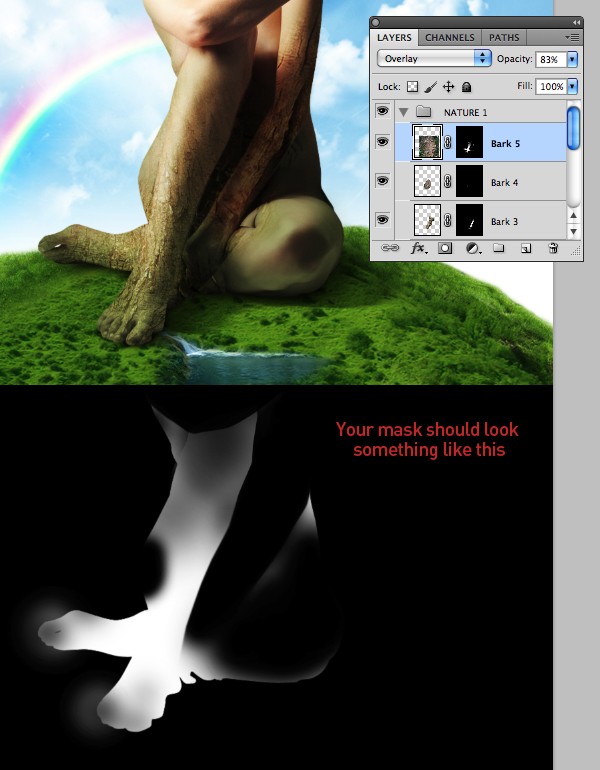Image resolution: width=600 pixels, height=770 pixels.
Task: Click the panel resize grip corner
Action: [x=576, y=251]
